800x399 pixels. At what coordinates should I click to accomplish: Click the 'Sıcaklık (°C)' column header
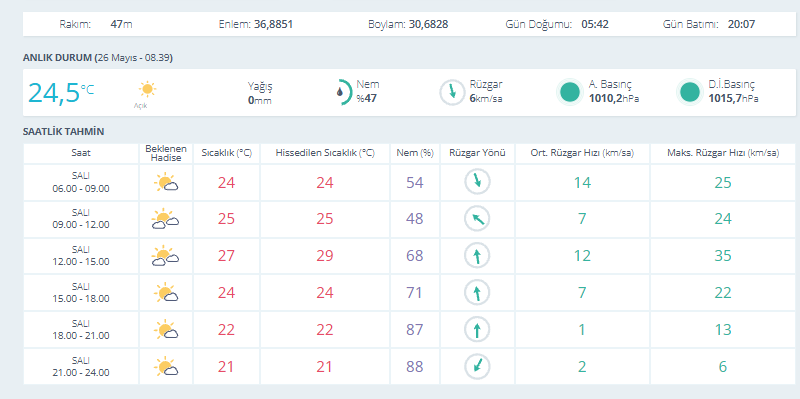point(227,153)
